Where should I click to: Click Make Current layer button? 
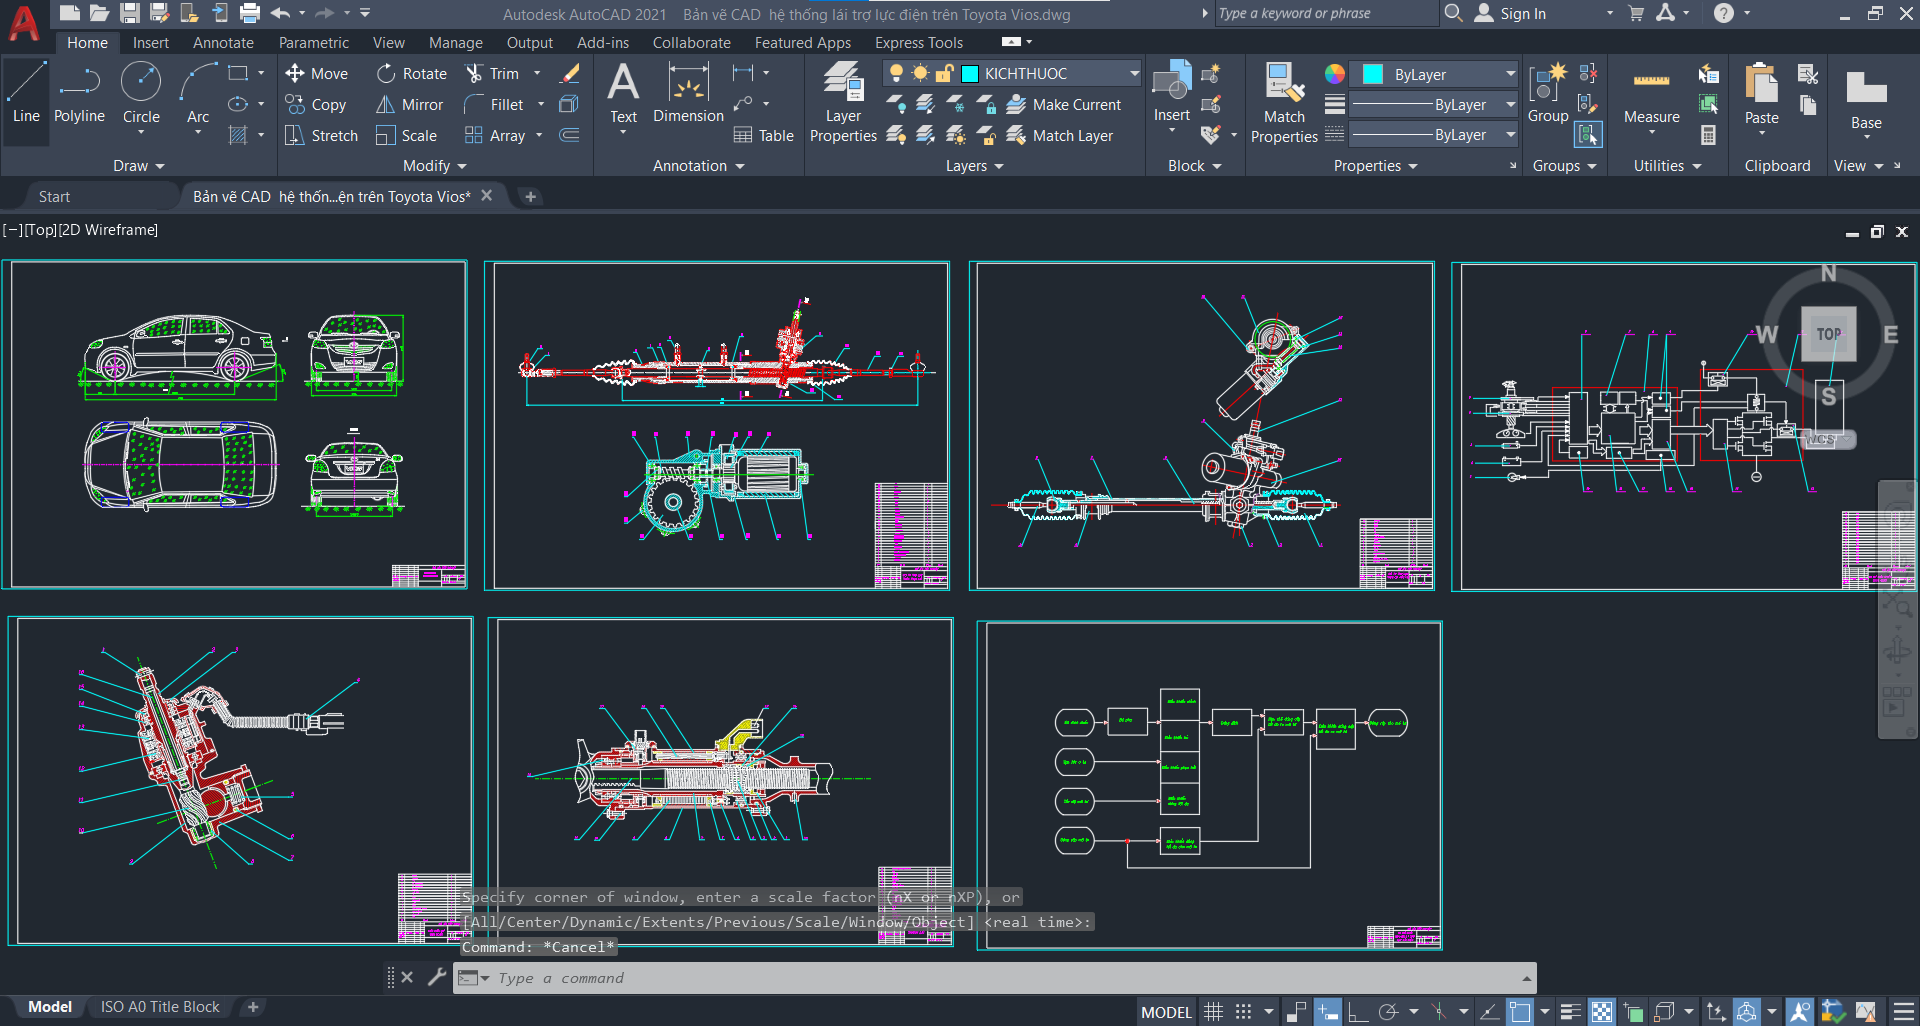pyautogui.click(x=1064, y=104)
